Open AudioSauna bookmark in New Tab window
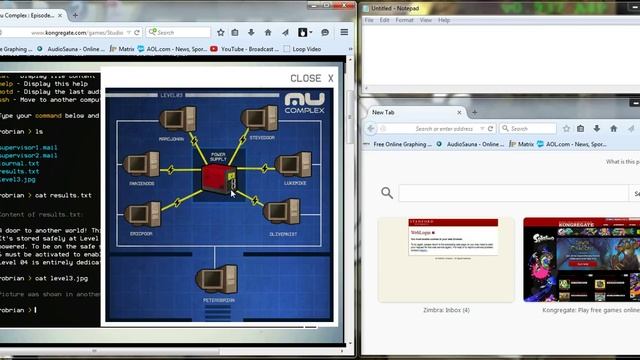The image size is (640, 360). click(x=470, y=144)
